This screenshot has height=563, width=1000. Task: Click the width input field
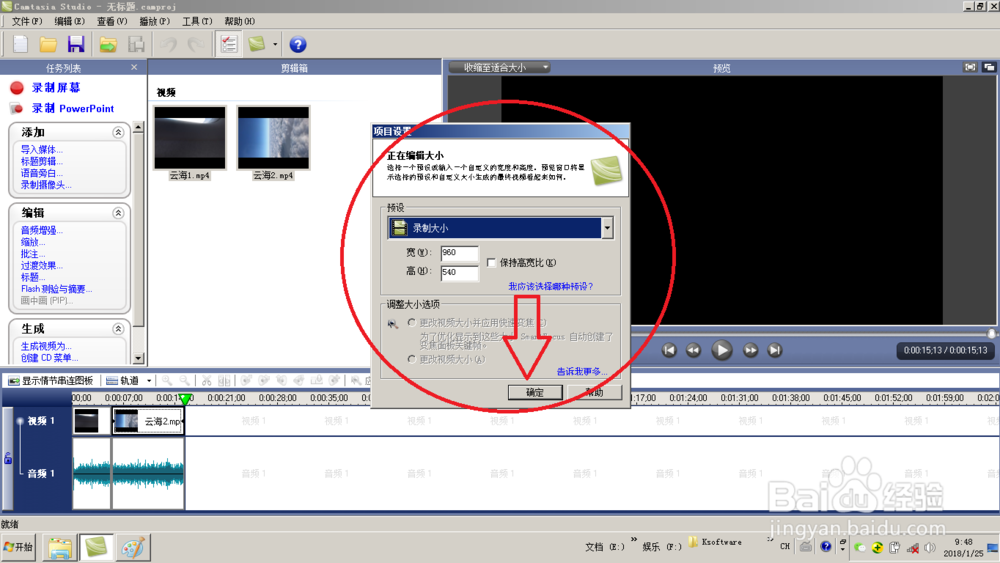tap(459, 253)
